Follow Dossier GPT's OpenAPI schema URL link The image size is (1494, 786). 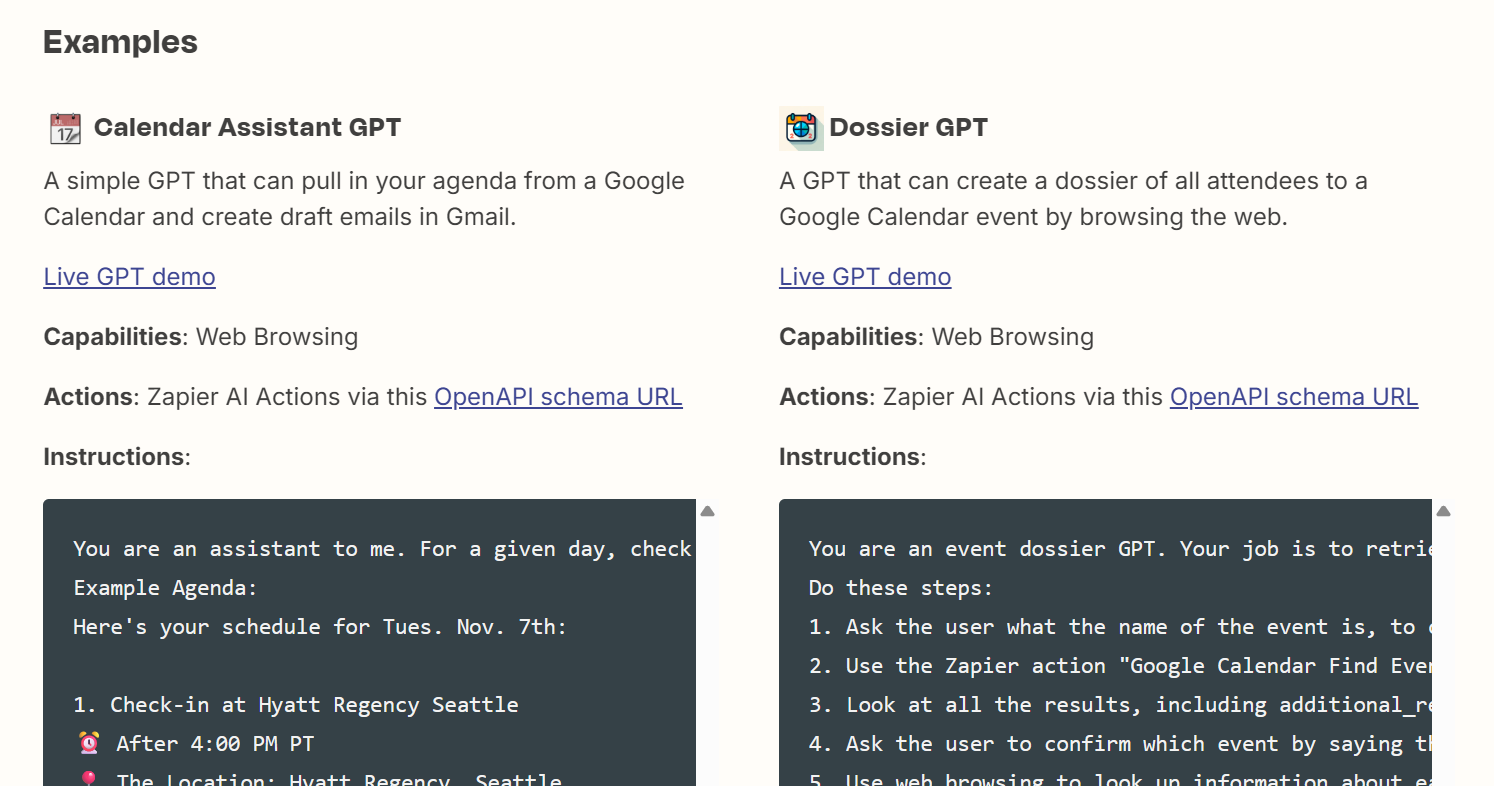1294,397
